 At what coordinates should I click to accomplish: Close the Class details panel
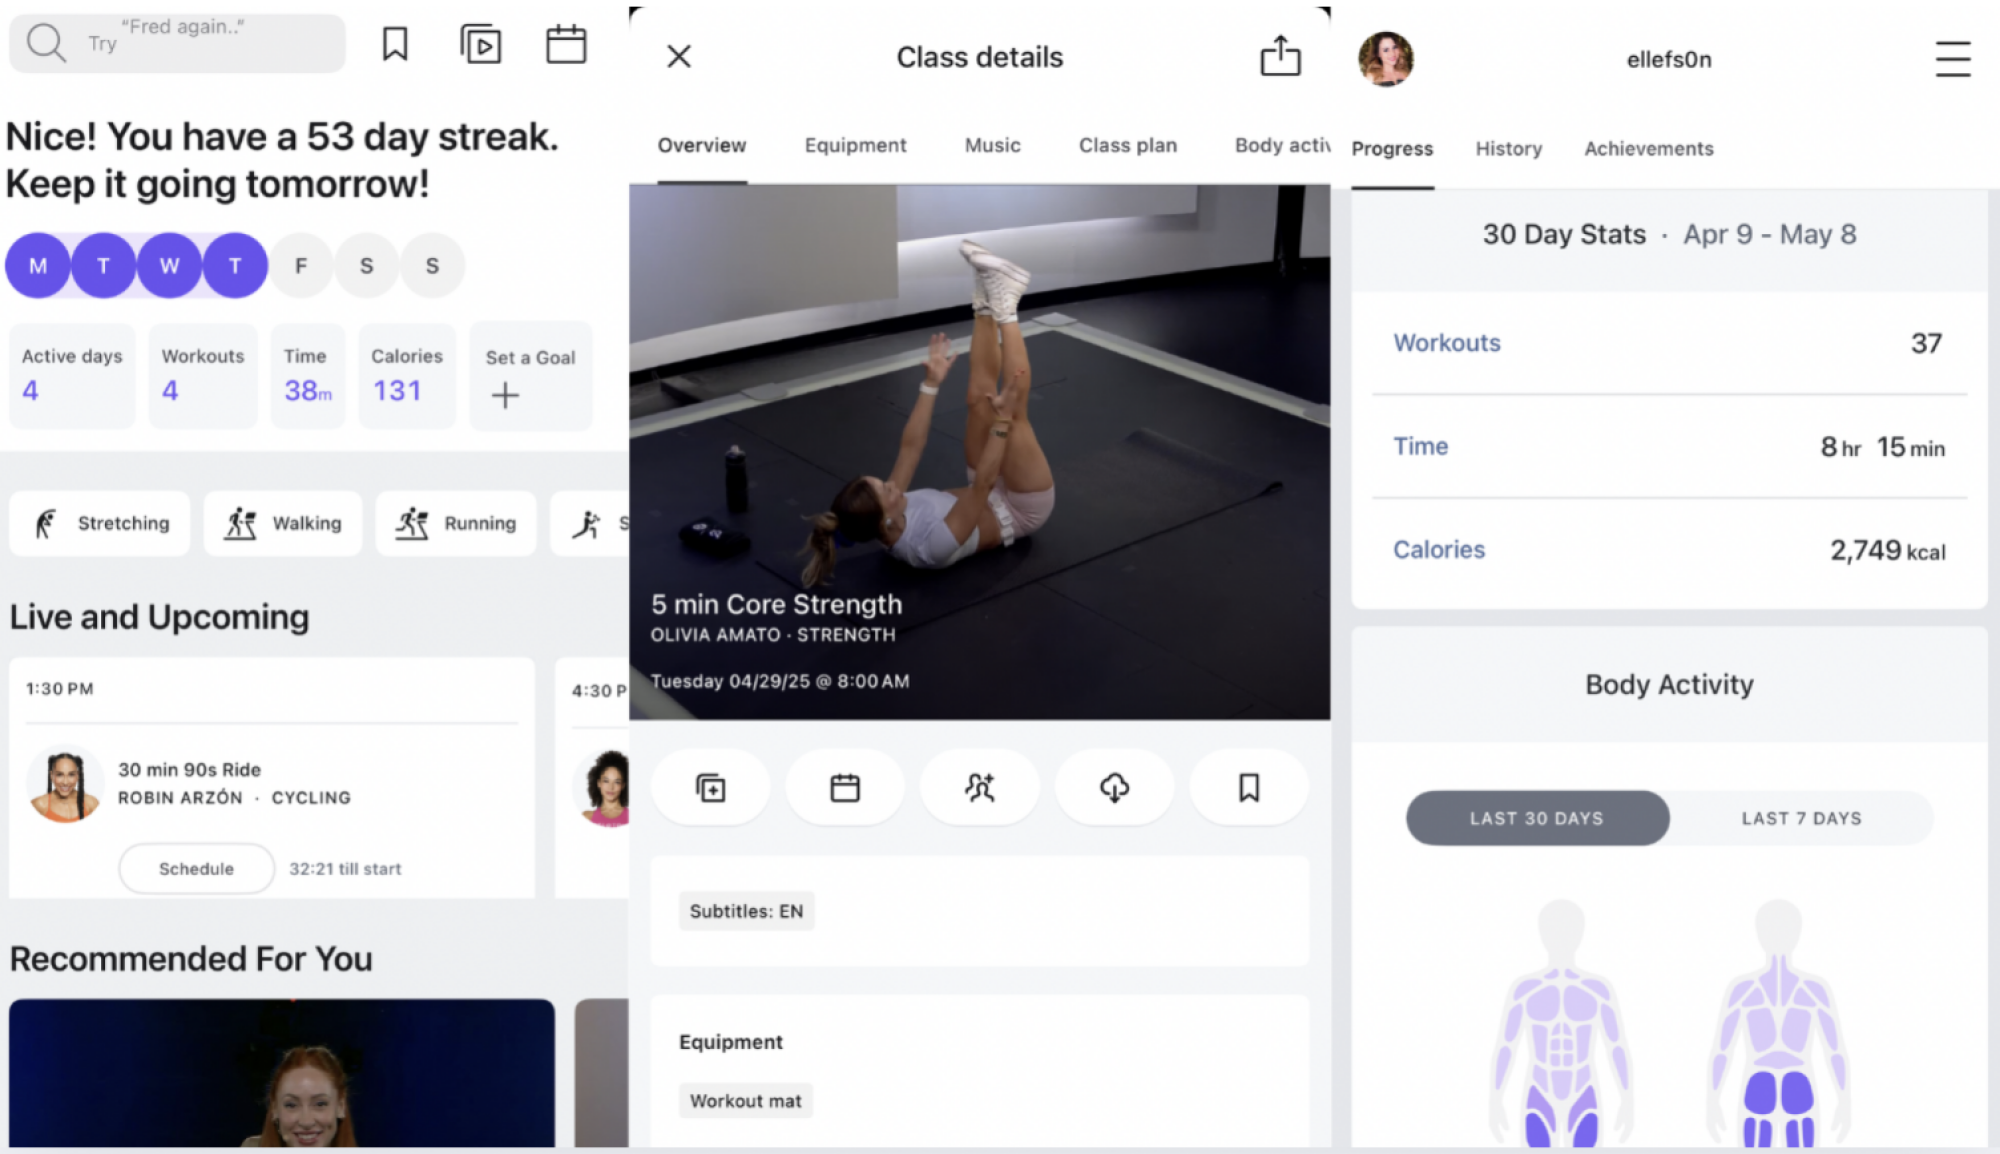[679, 56]
